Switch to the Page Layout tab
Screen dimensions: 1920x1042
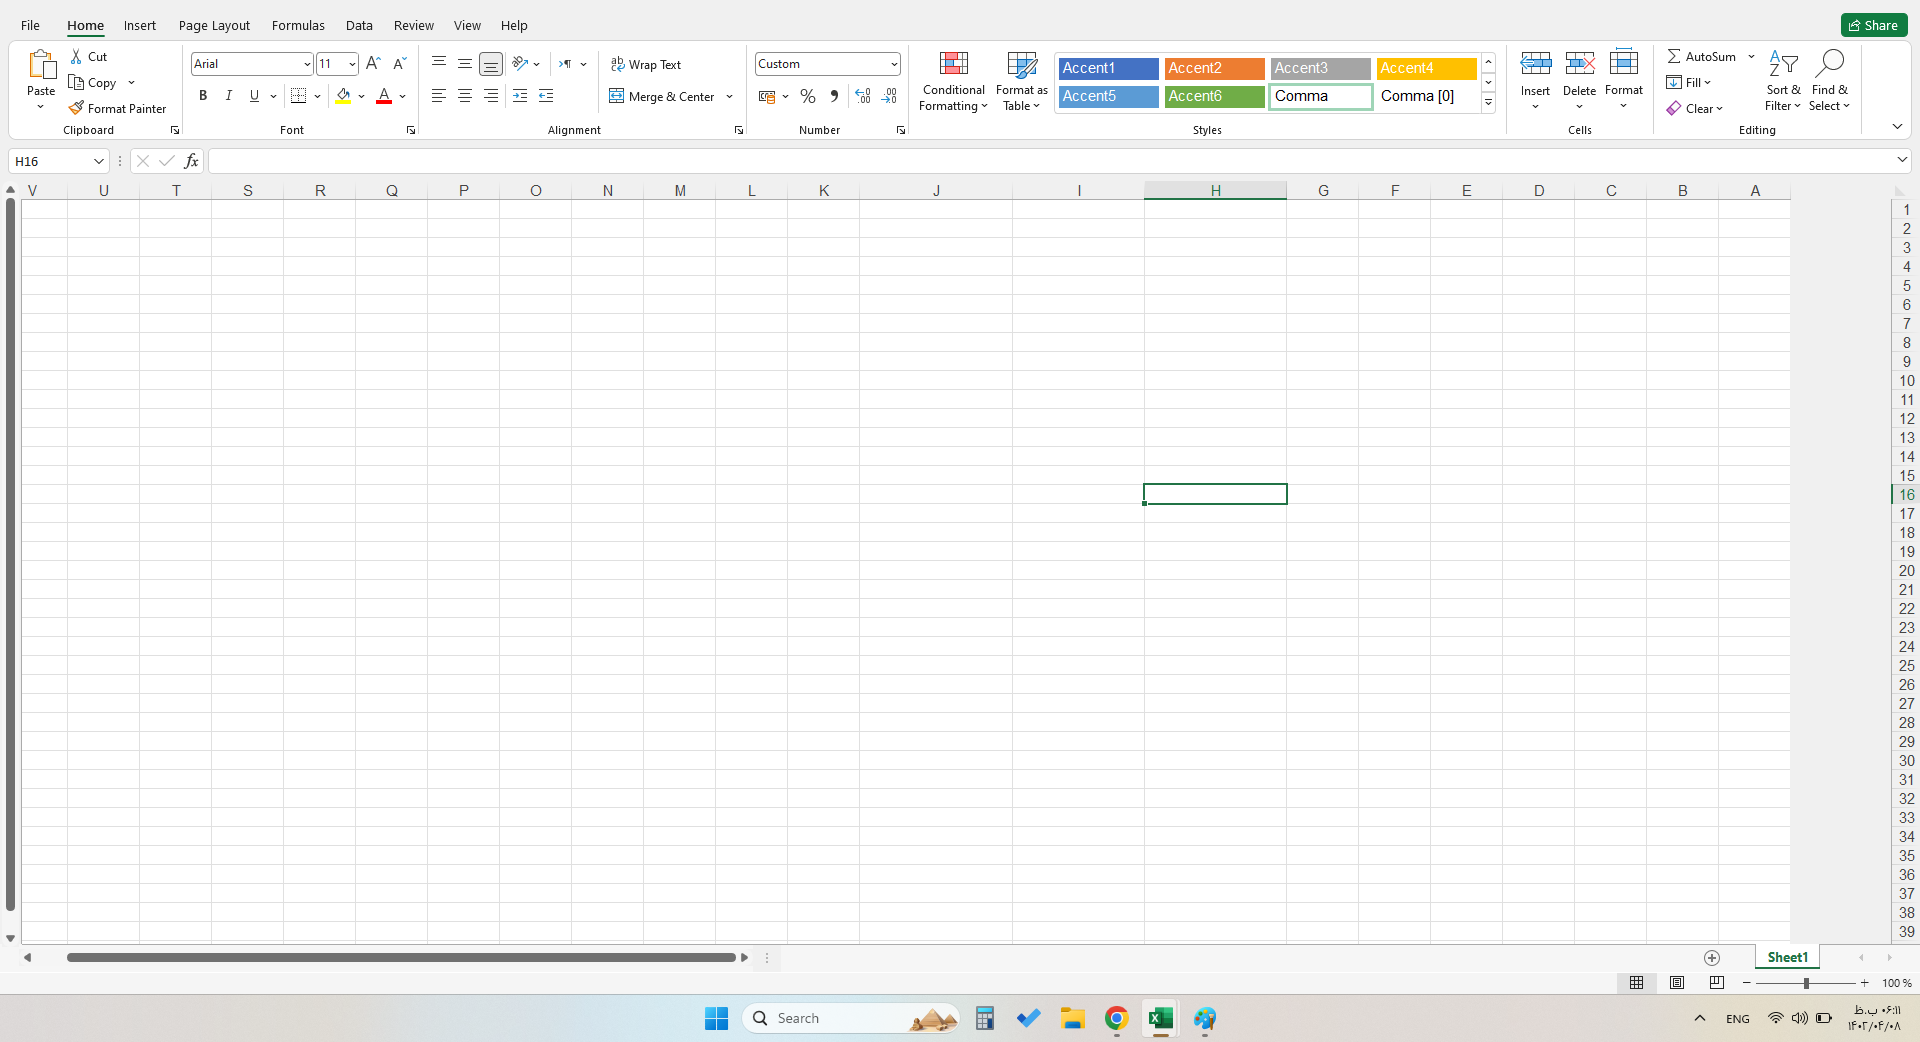click(214, 25)
